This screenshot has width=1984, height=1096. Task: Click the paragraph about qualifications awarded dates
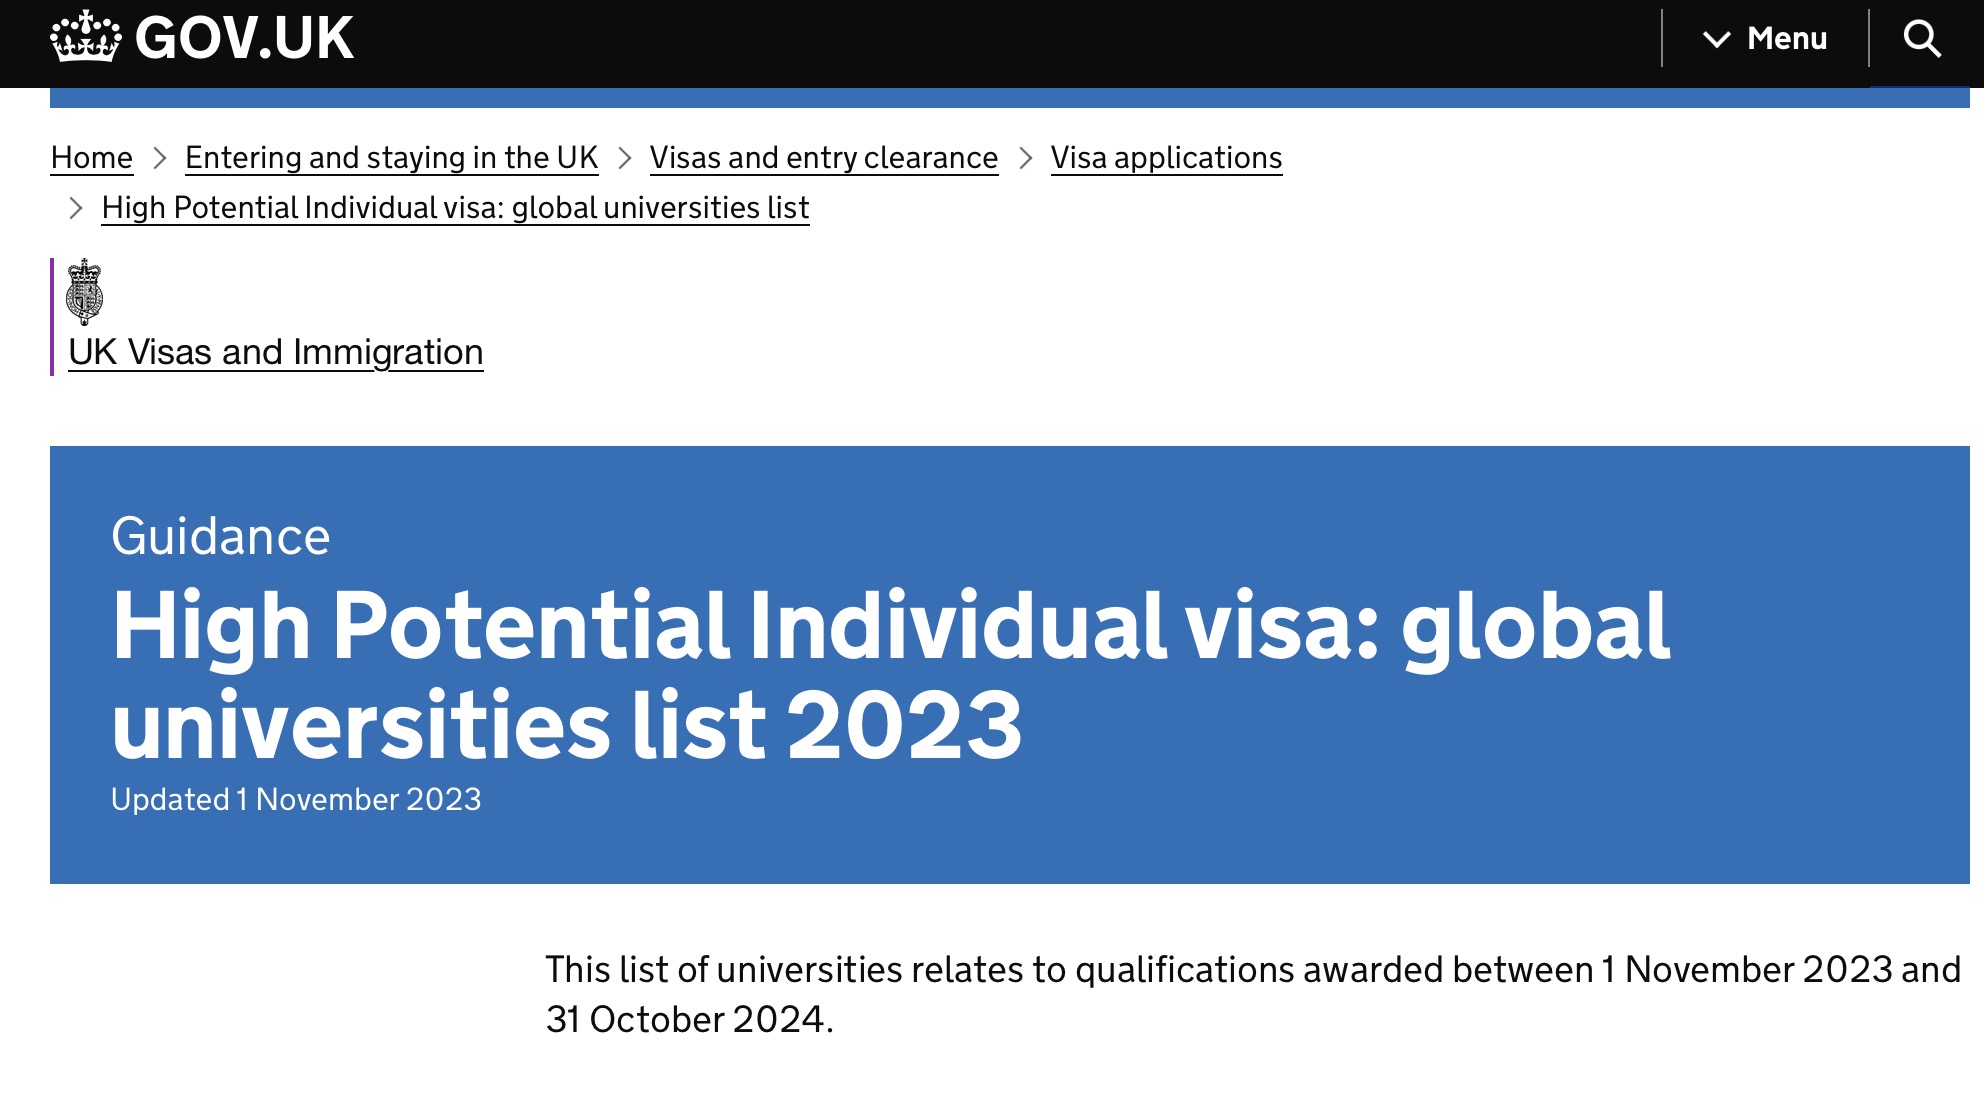[x=1252, y=994]
